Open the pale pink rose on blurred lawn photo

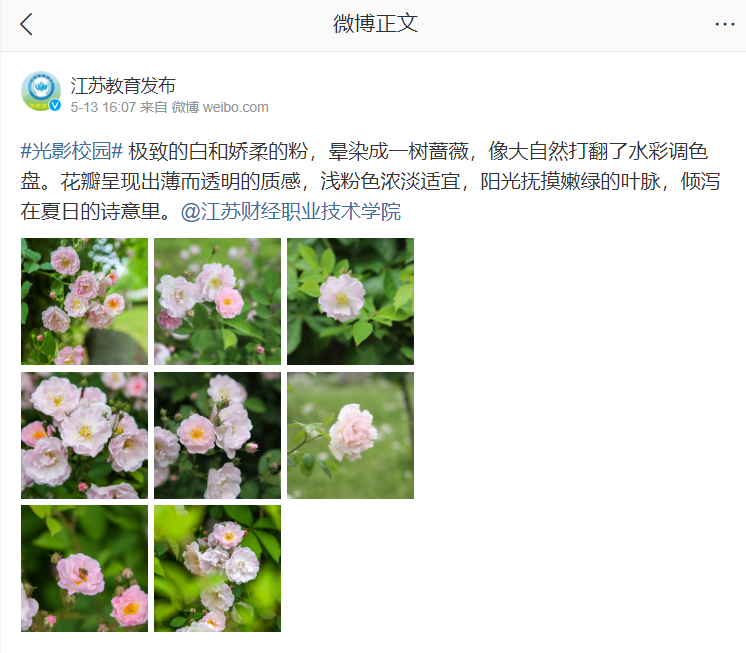pos(351,435)
